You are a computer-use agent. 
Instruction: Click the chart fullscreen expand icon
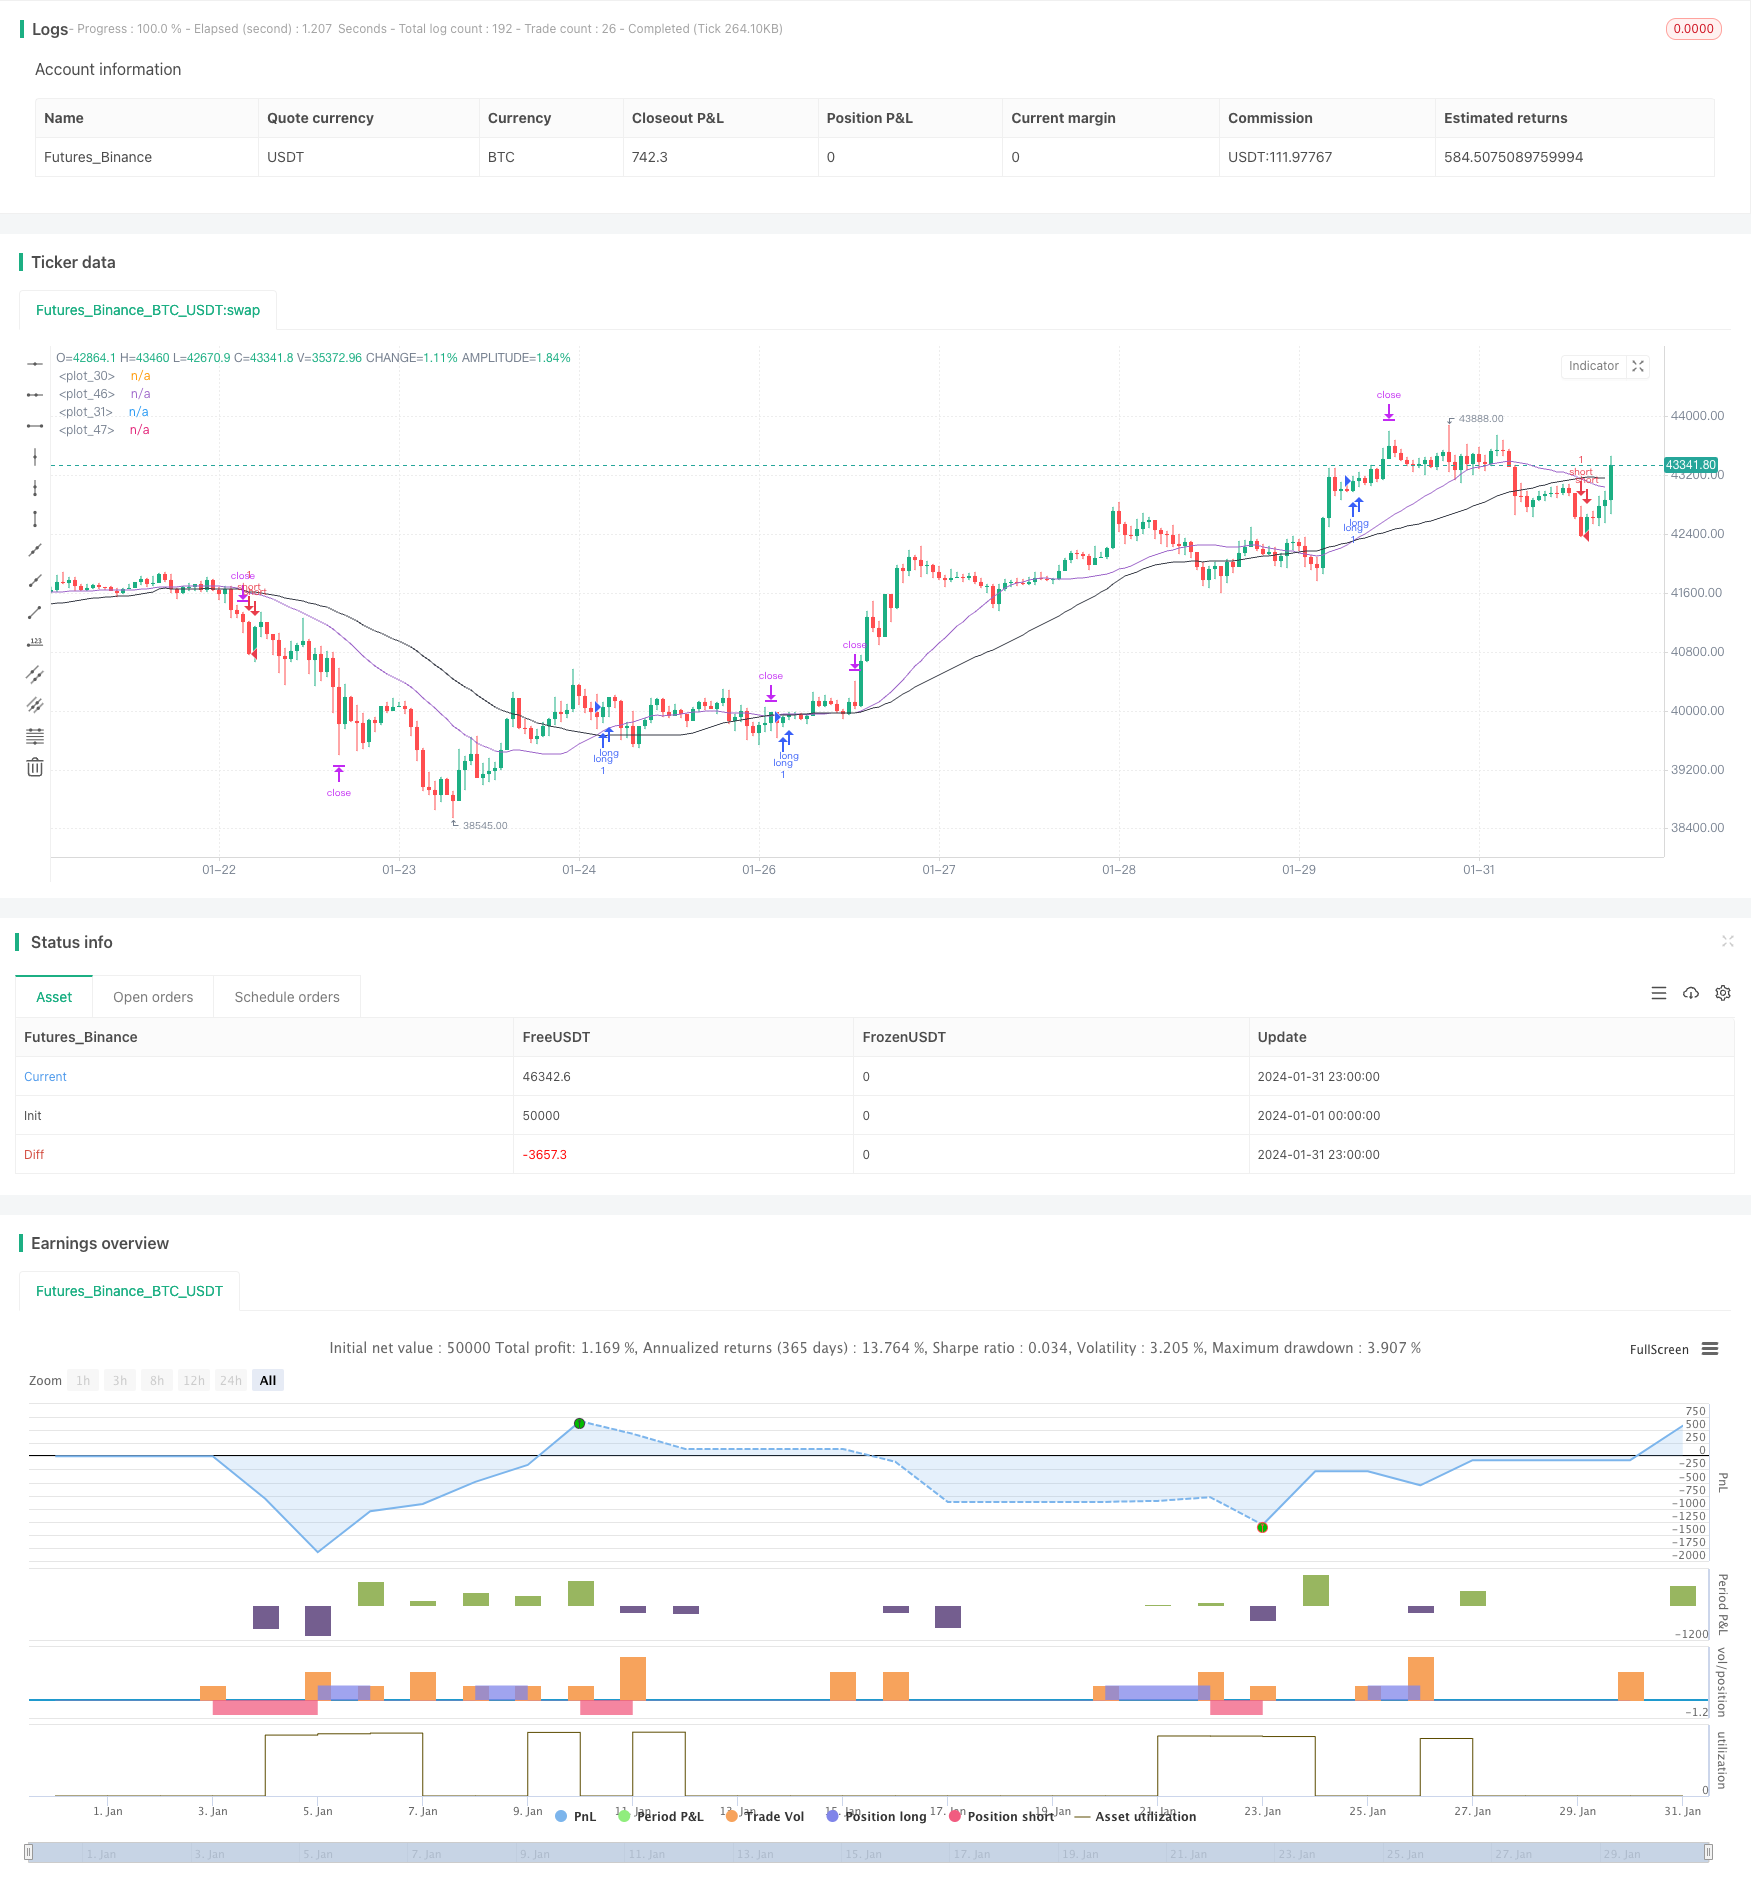pos(1638,366)
